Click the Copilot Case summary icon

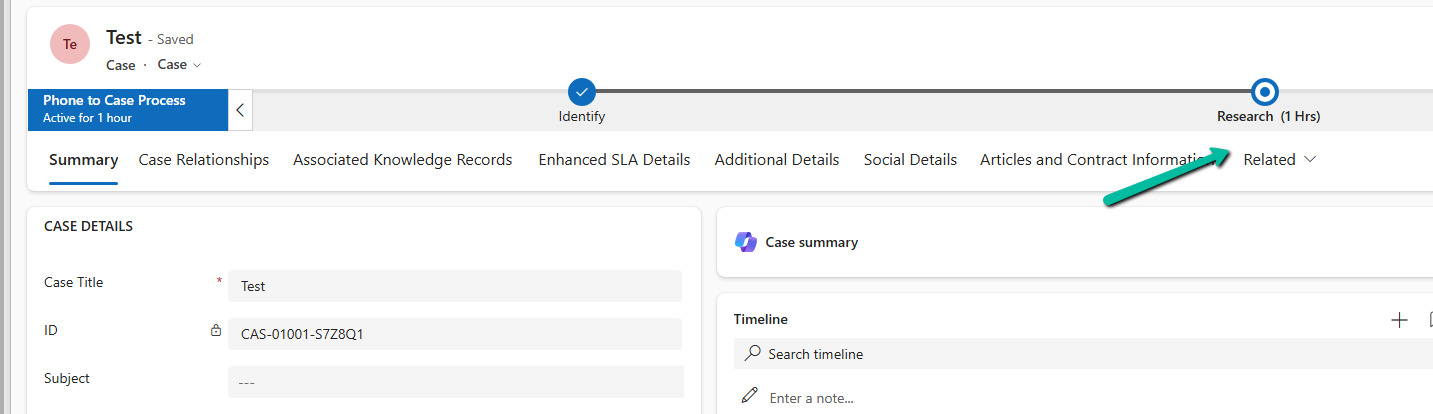pos(745,242)
